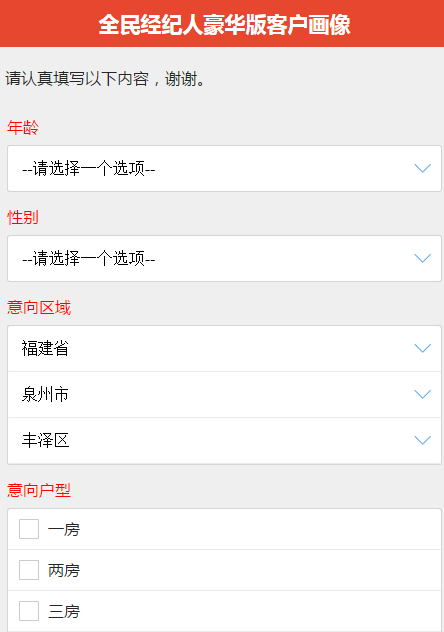Viewport: 444px width, 632px height.
Task: Check the 一房 checkbox
Action: [x=29, y=529]
